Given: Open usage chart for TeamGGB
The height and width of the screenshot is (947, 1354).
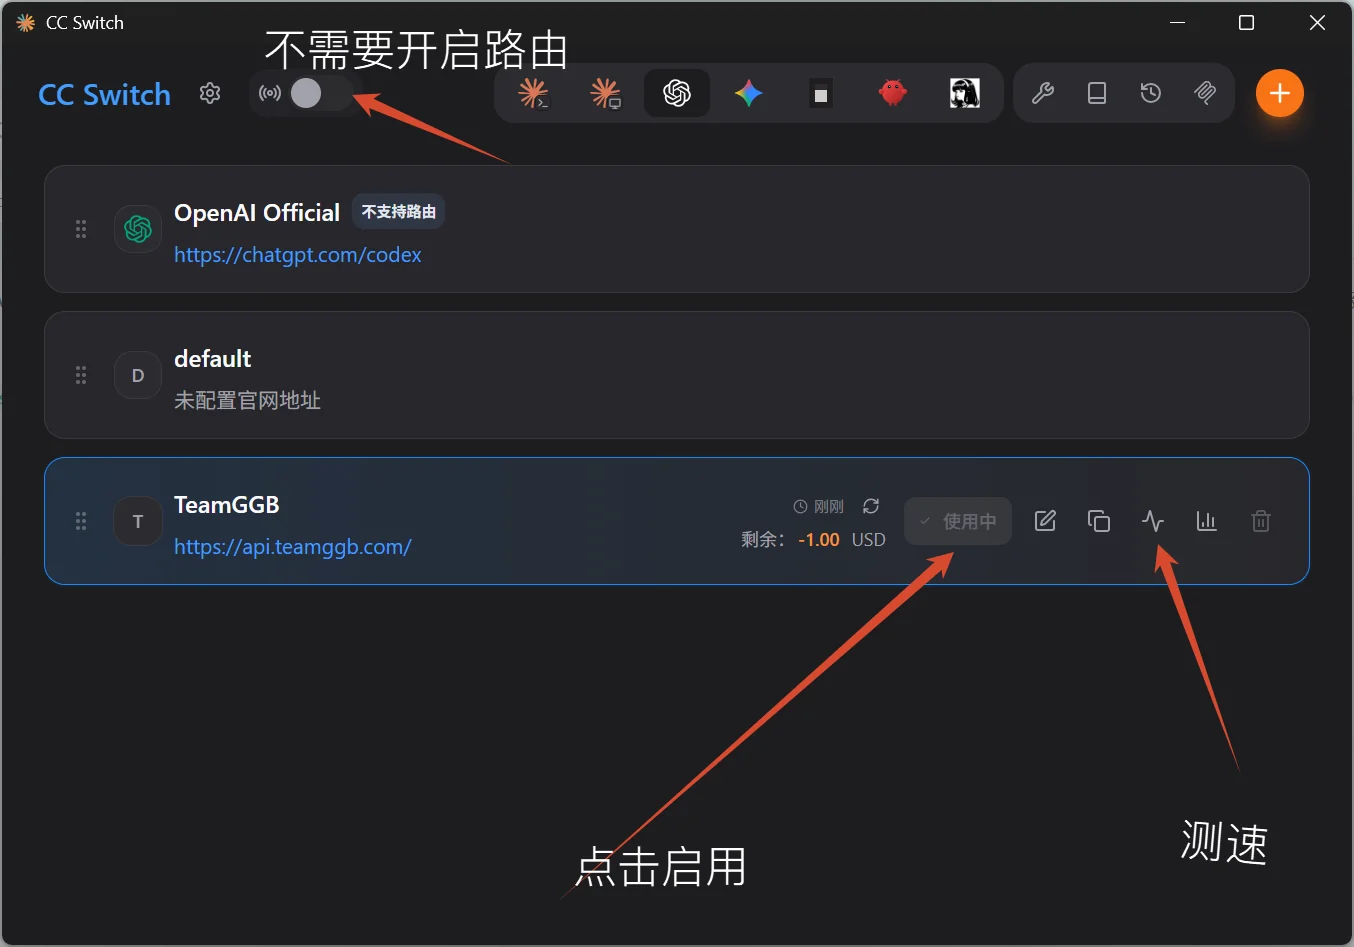Looking at the screenshot, I should click(1207, 521).
